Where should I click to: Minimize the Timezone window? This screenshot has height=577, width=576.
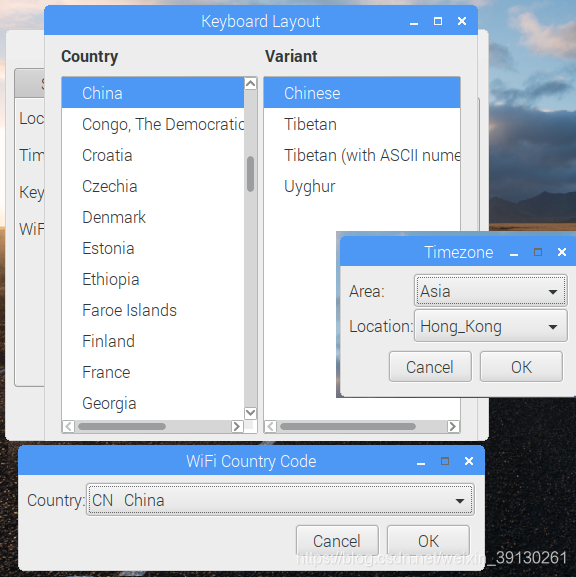514,253
